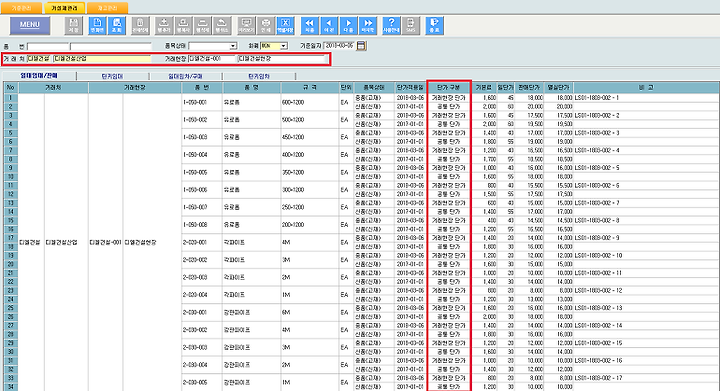720x391 pixels.
Task: Click the 거래처 code field
Action: (x=39, y=59)
